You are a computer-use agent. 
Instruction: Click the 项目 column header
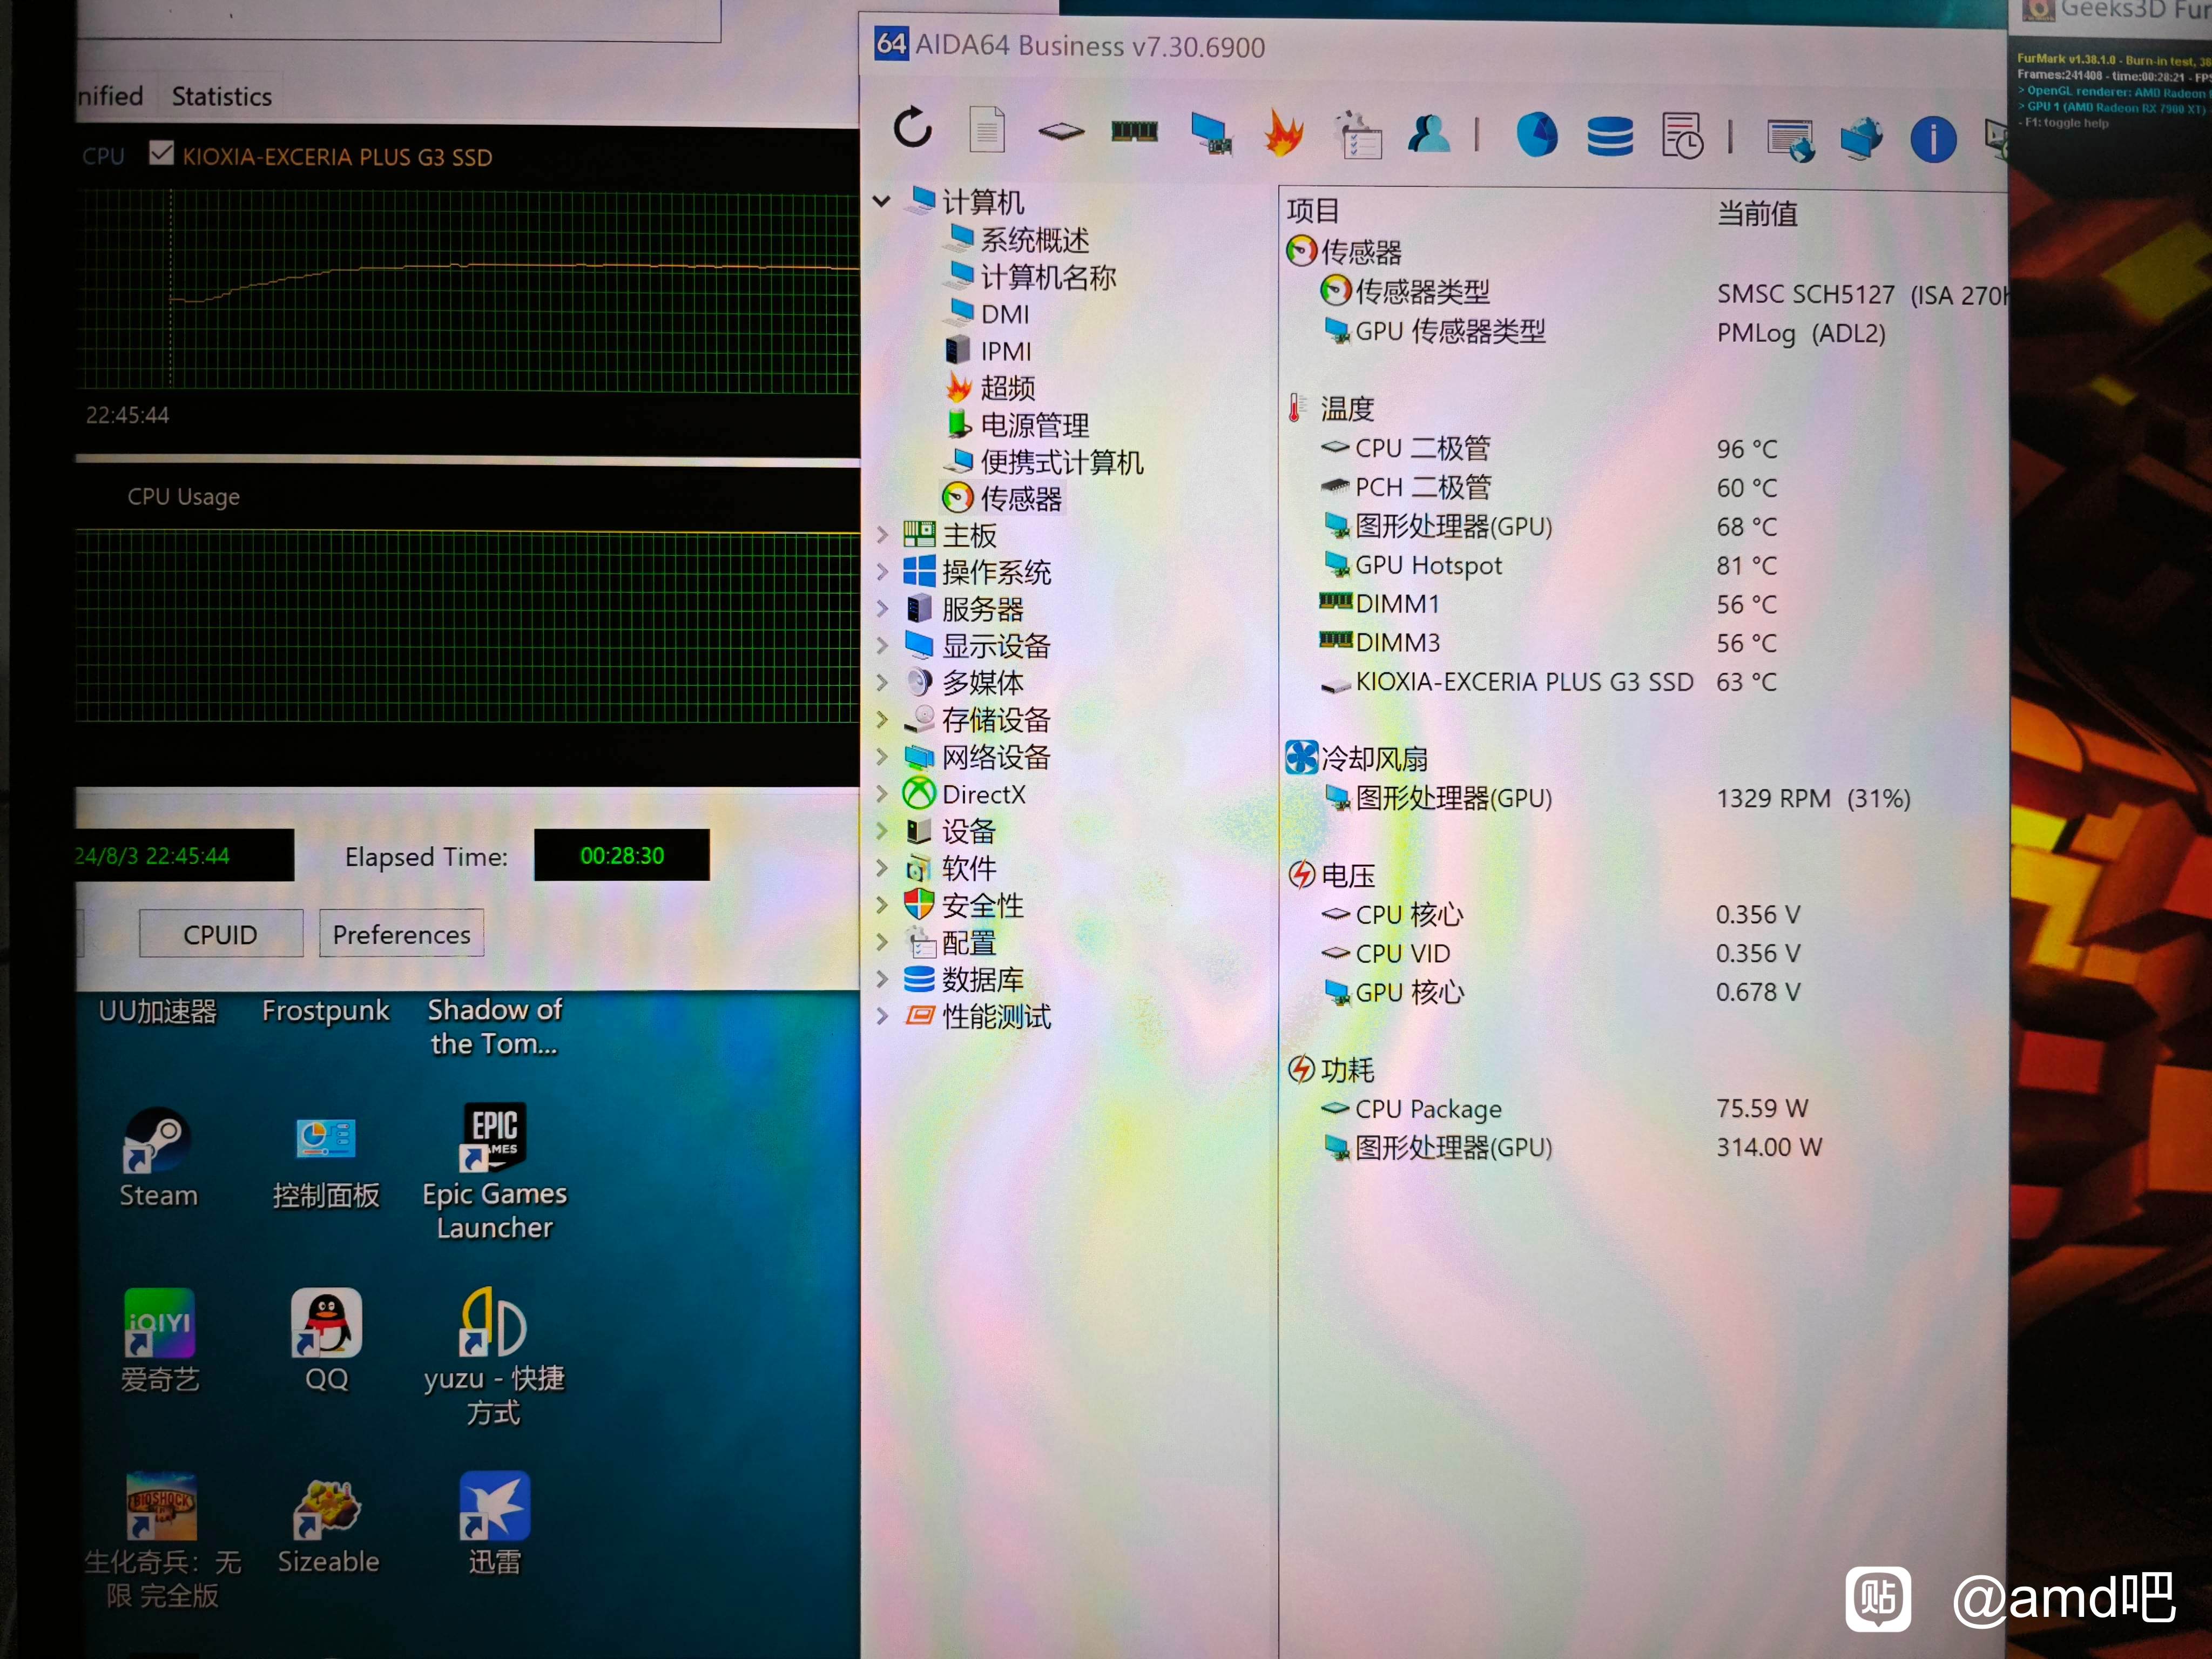pos(1312,210)
